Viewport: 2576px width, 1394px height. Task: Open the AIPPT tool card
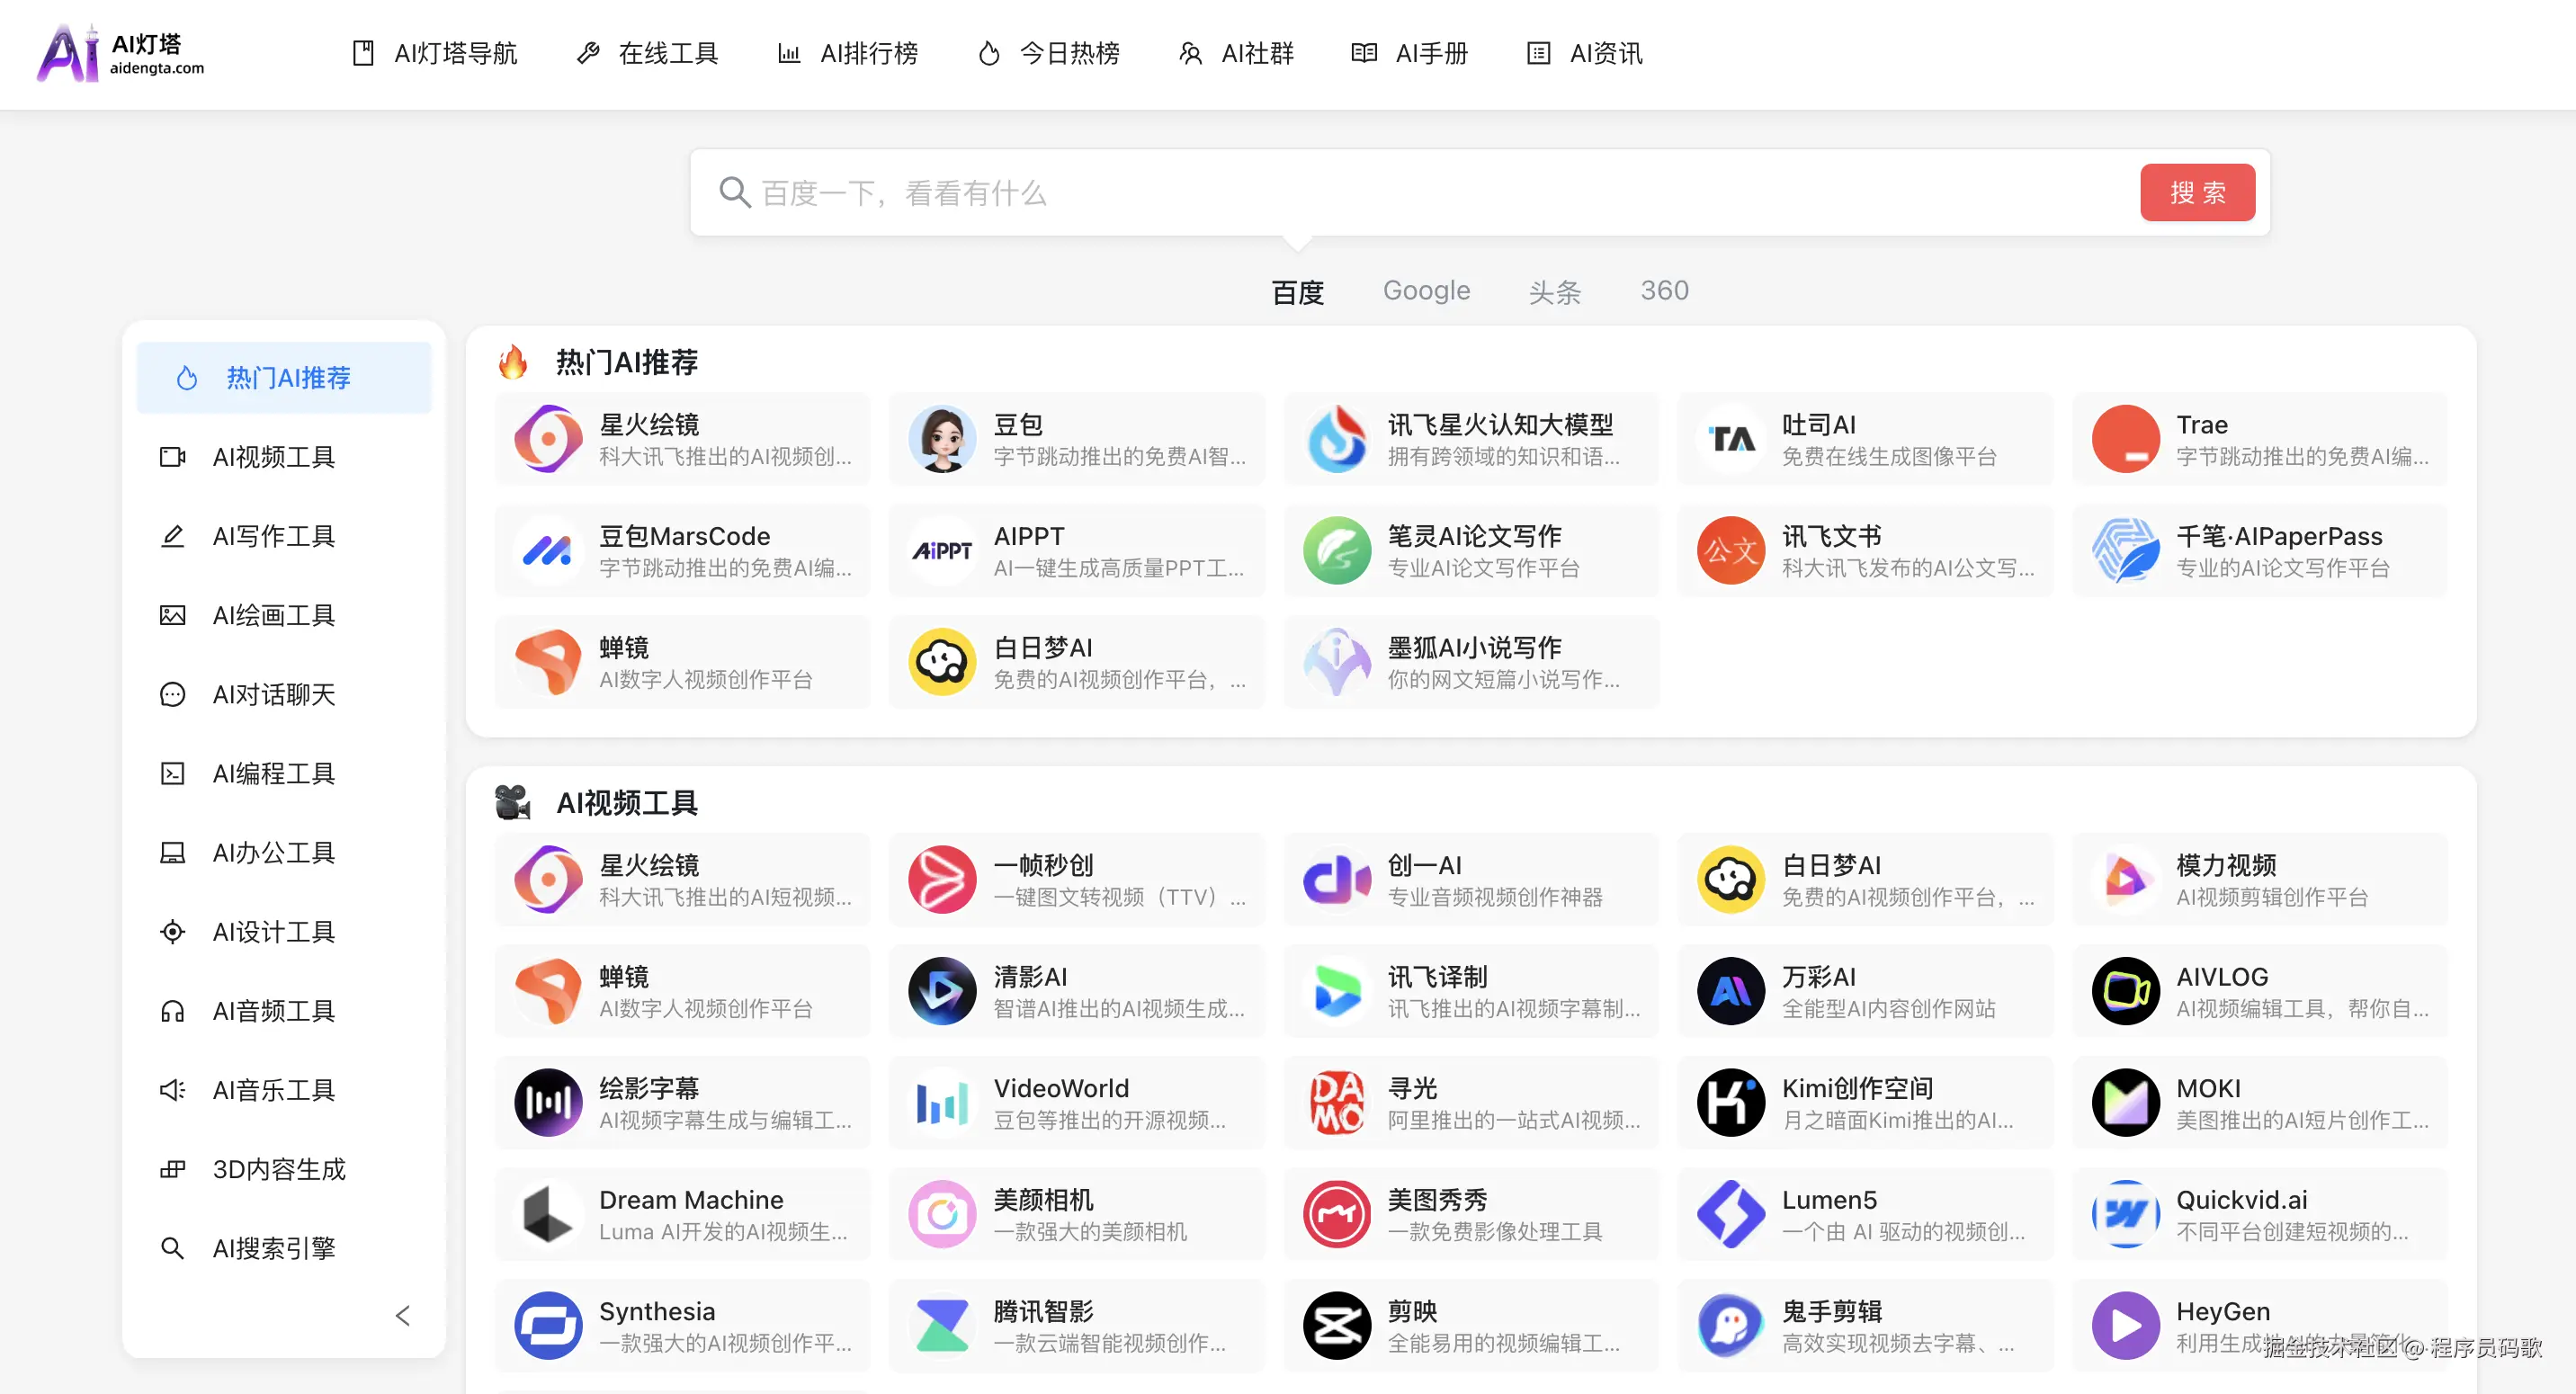1076,551
